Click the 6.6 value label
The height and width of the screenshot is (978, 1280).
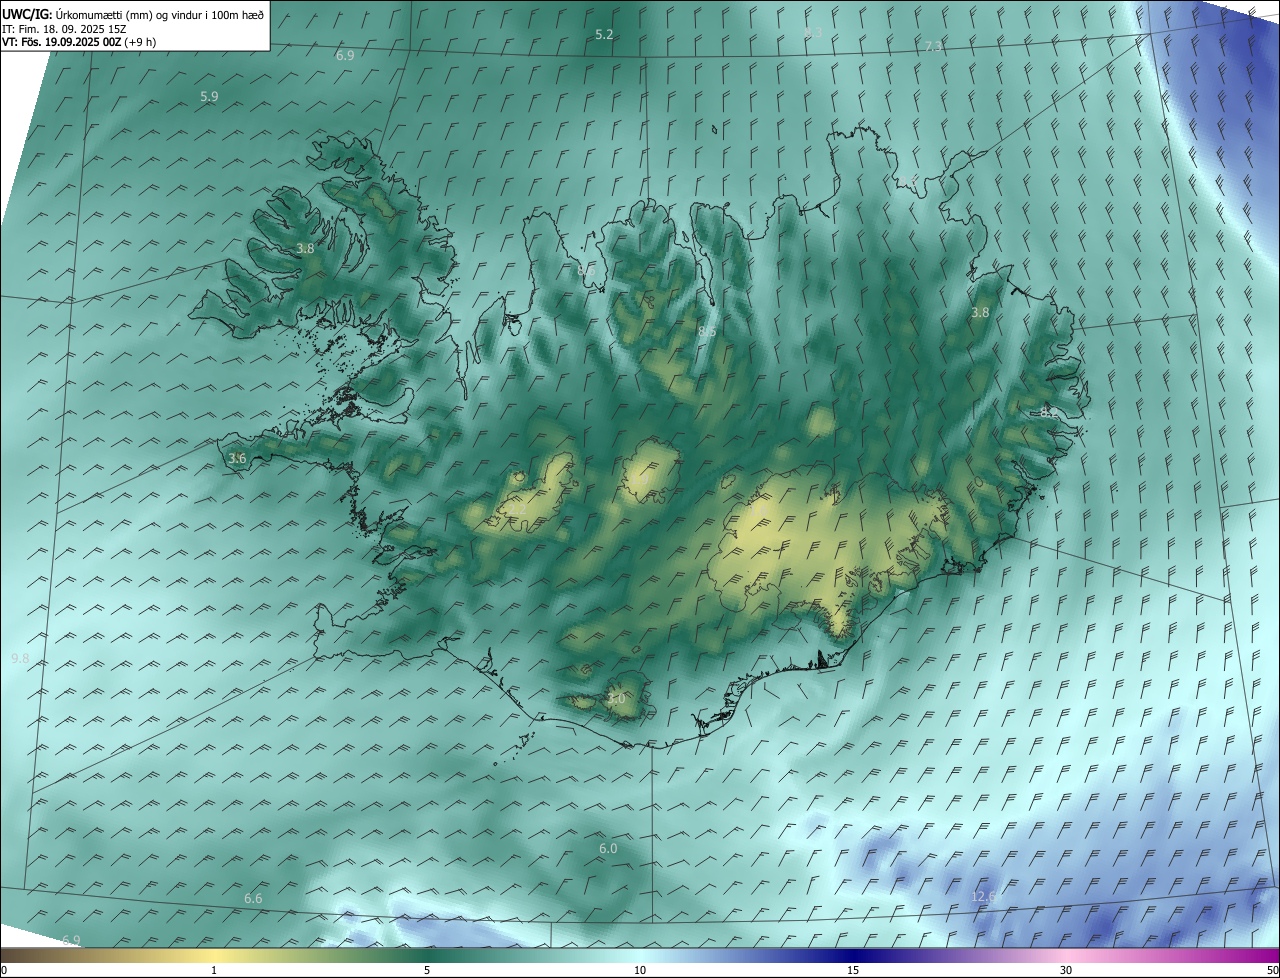coord(253,899)
